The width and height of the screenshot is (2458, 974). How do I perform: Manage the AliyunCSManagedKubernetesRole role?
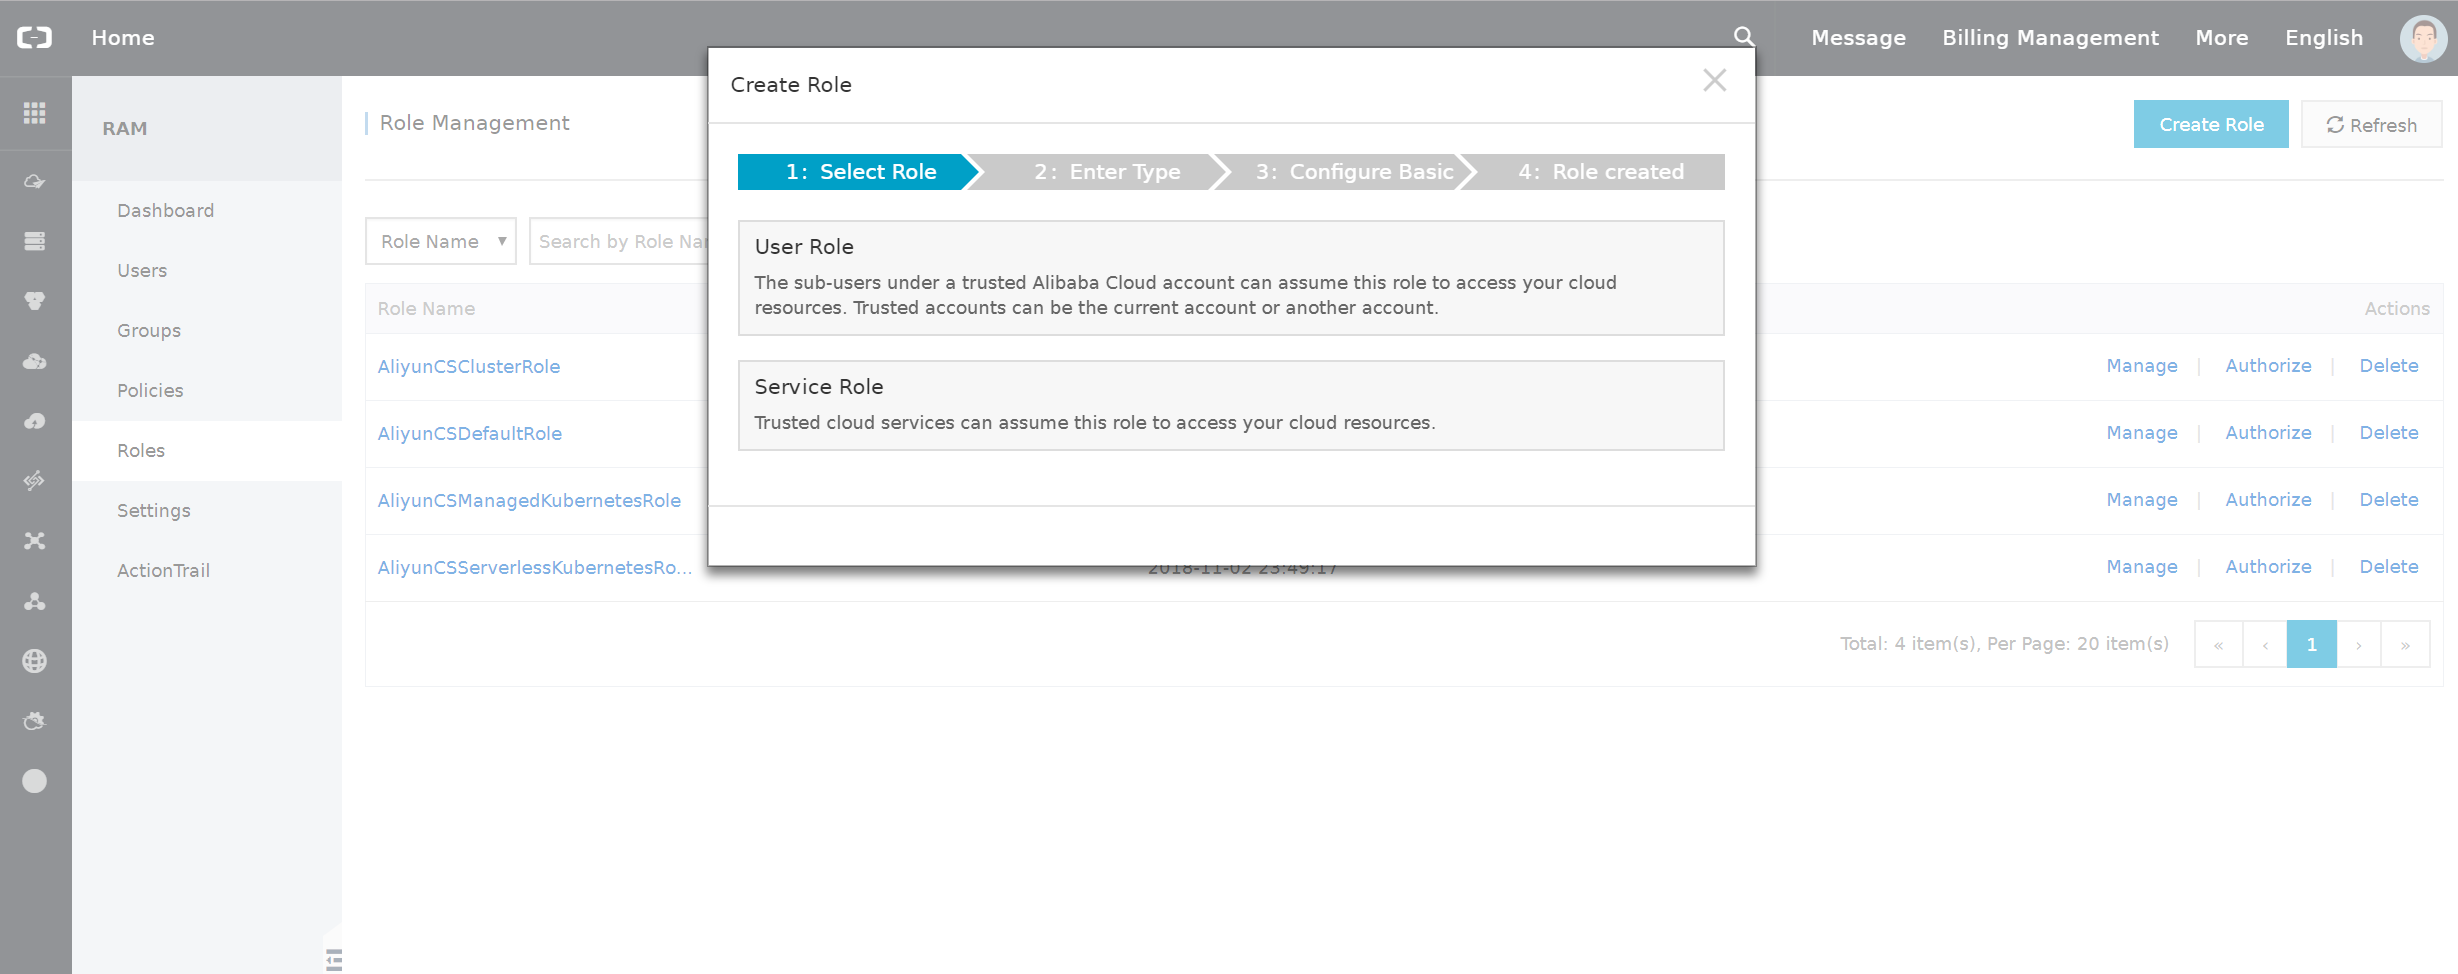pyautogui.click(x=2142, y=500)
